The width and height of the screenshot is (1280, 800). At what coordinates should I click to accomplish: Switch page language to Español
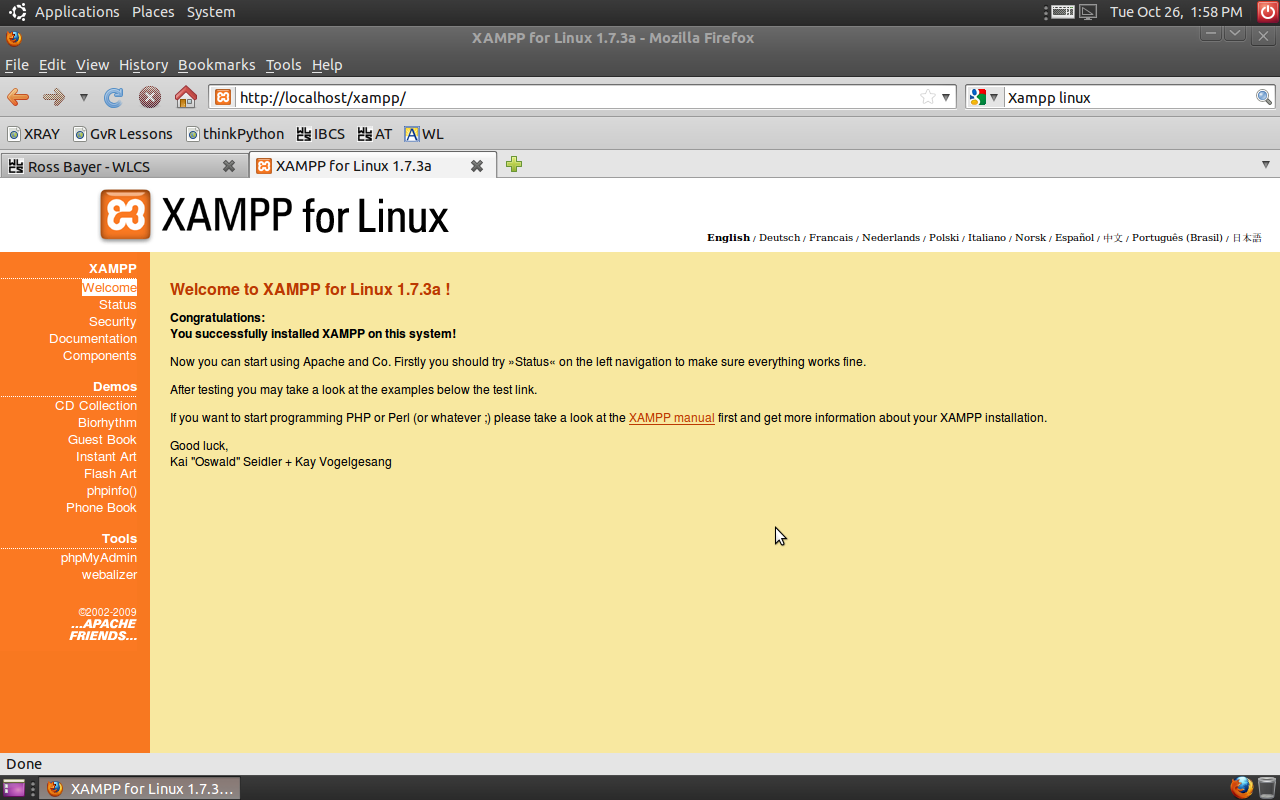(x=1074, y=238)
